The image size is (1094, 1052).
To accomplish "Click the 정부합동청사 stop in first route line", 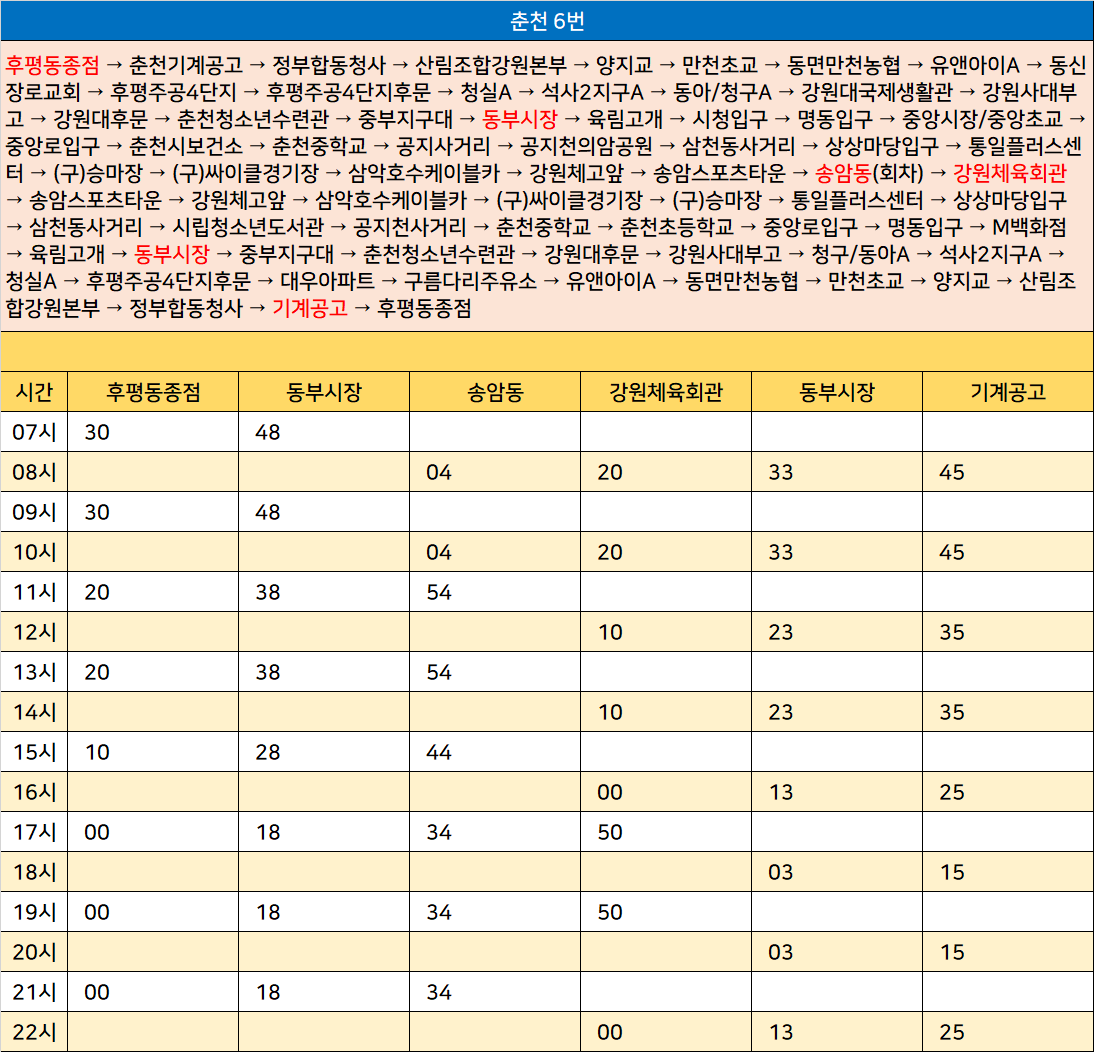I will click(x=329, y=65).
